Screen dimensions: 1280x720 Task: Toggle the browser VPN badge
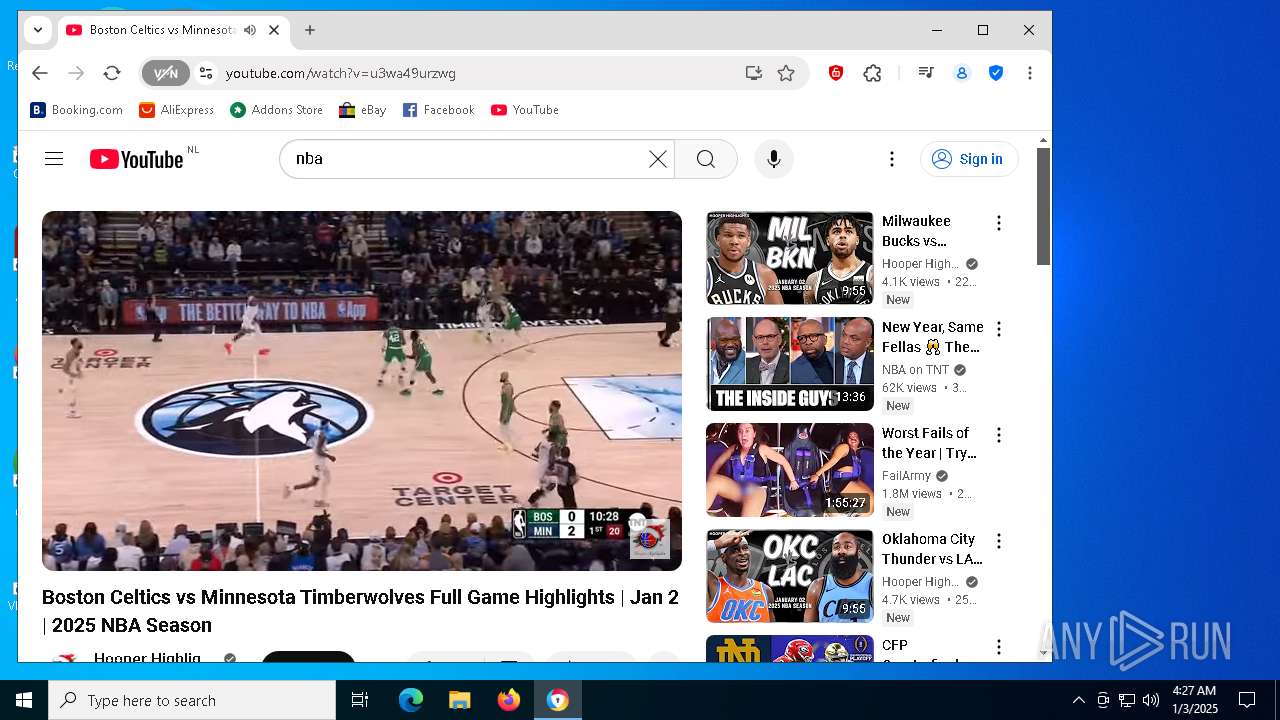coord(165,73)
